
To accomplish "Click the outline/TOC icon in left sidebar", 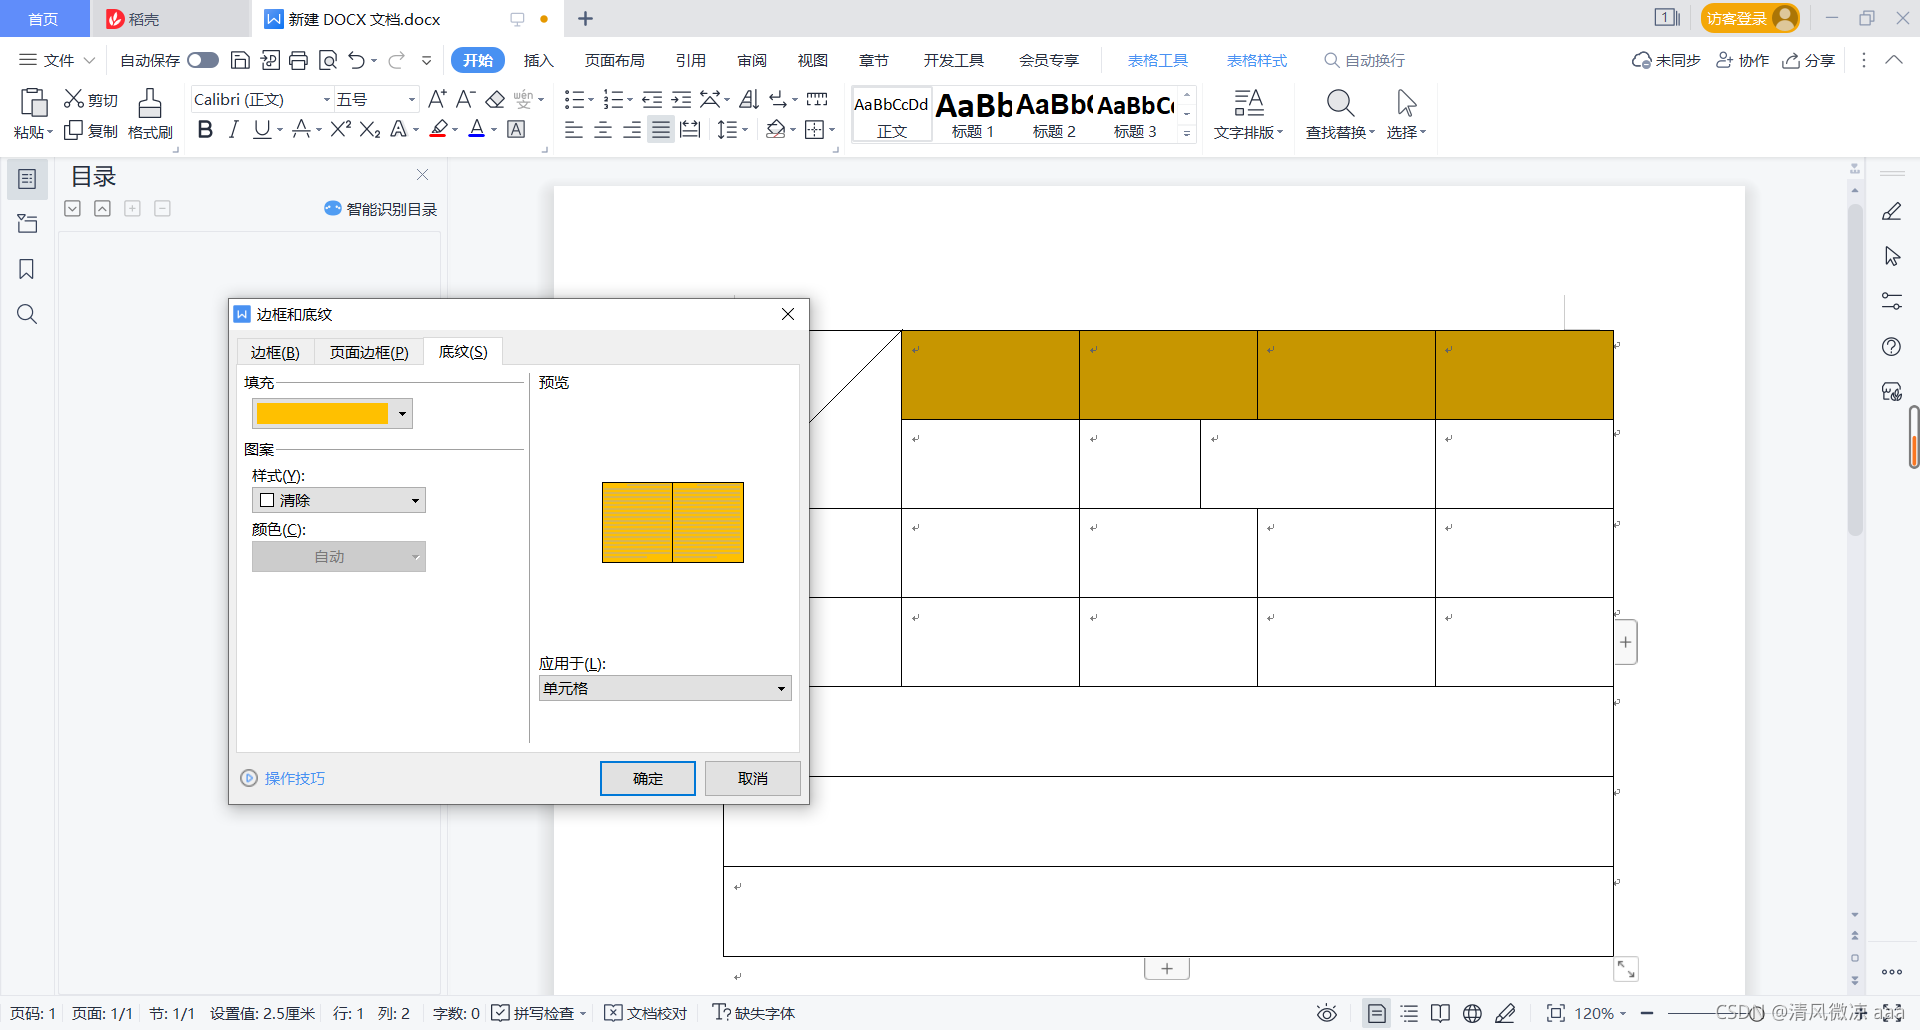I will coord(27,179).
